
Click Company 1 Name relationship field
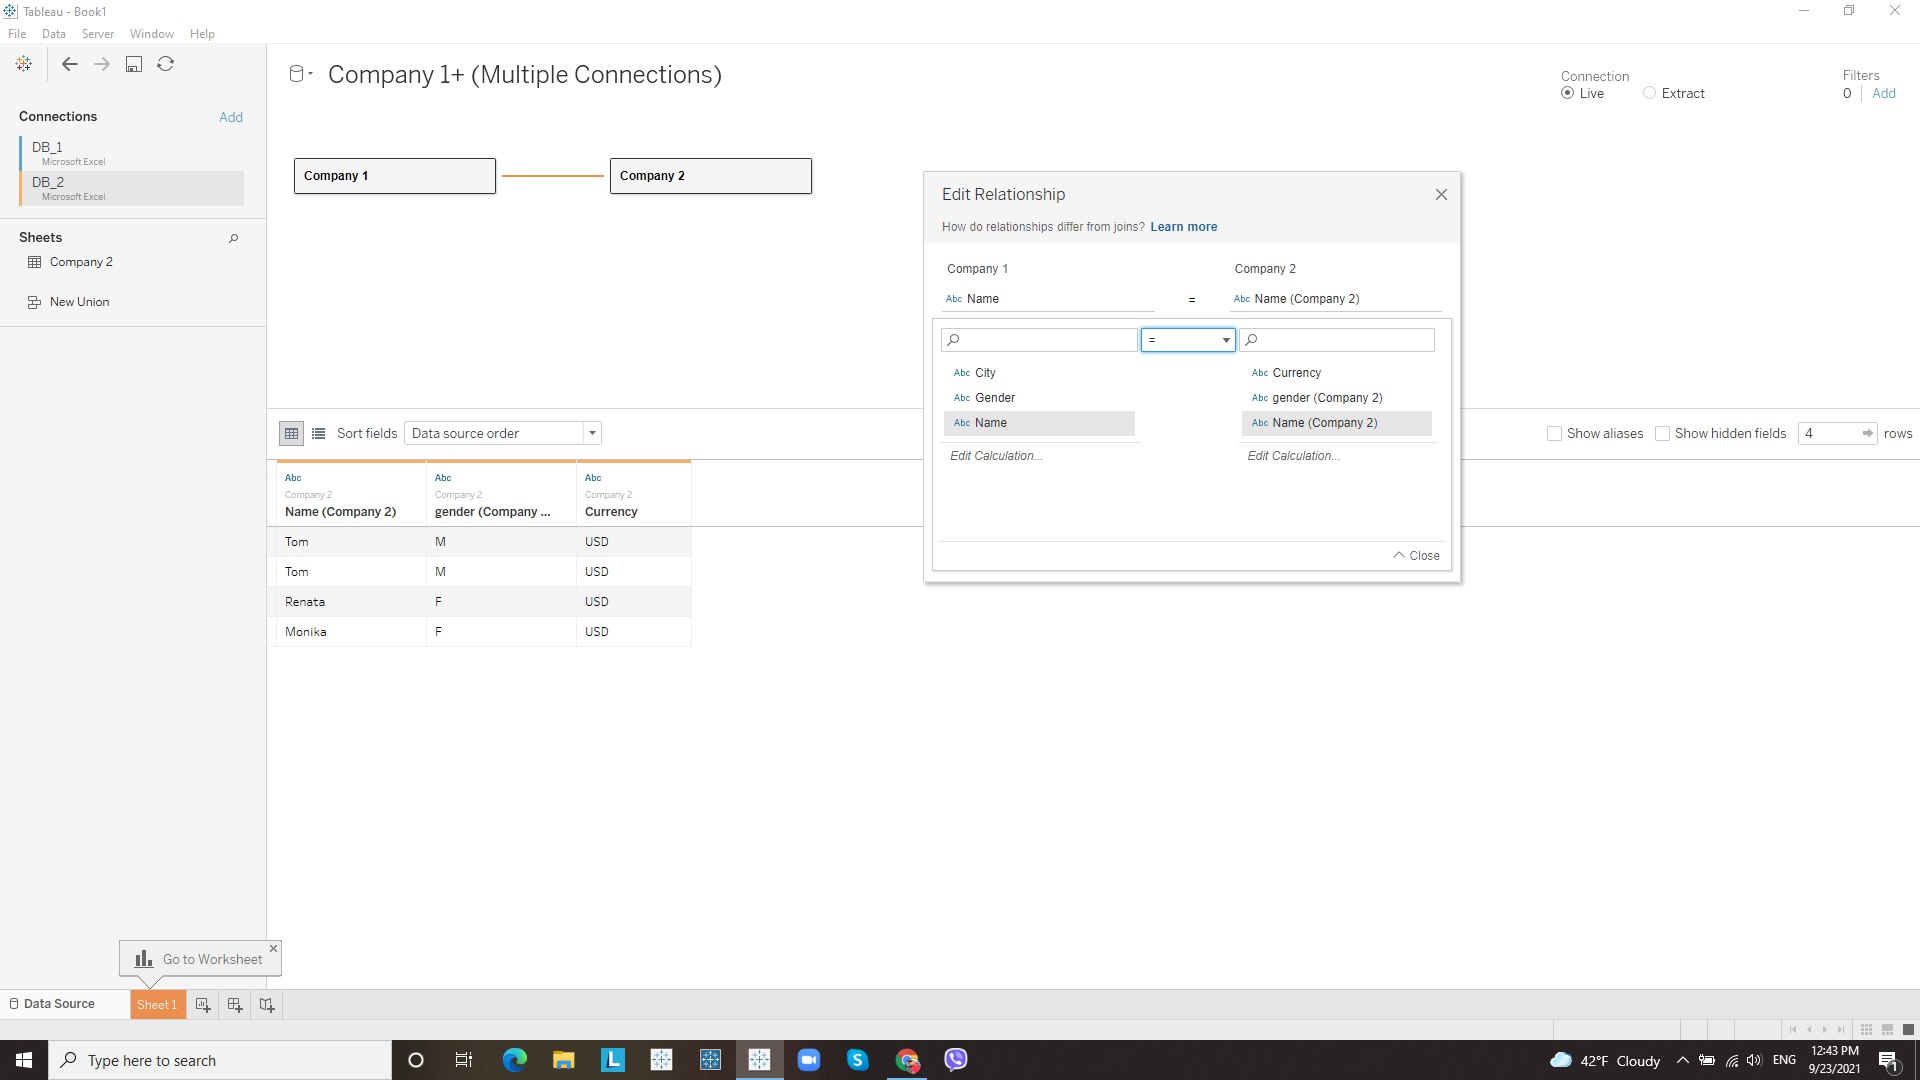coord(1048,299)
